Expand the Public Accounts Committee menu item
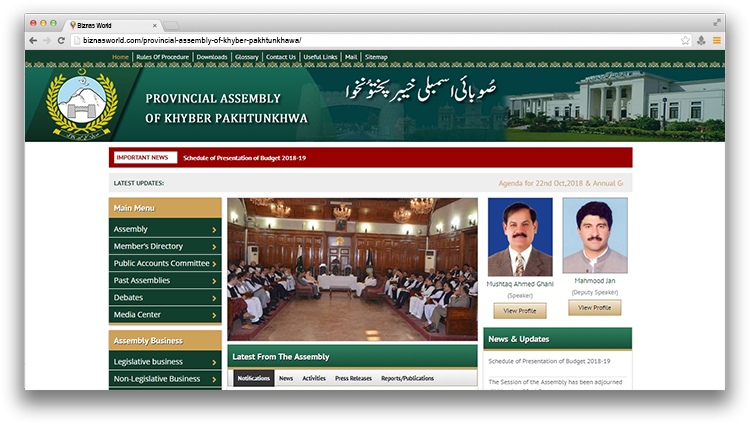 coord(165,263)
